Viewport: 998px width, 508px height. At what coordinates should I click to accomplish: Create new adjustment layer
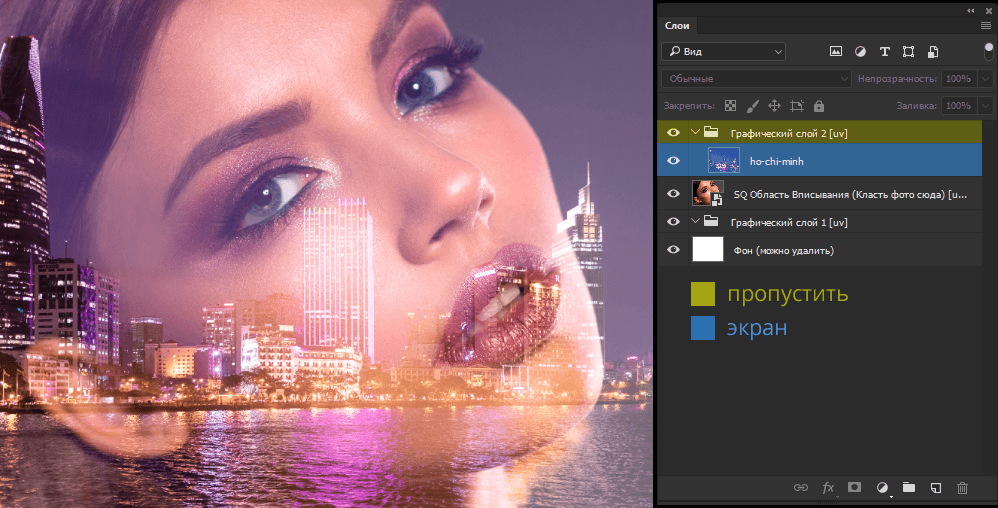[882, 487]
